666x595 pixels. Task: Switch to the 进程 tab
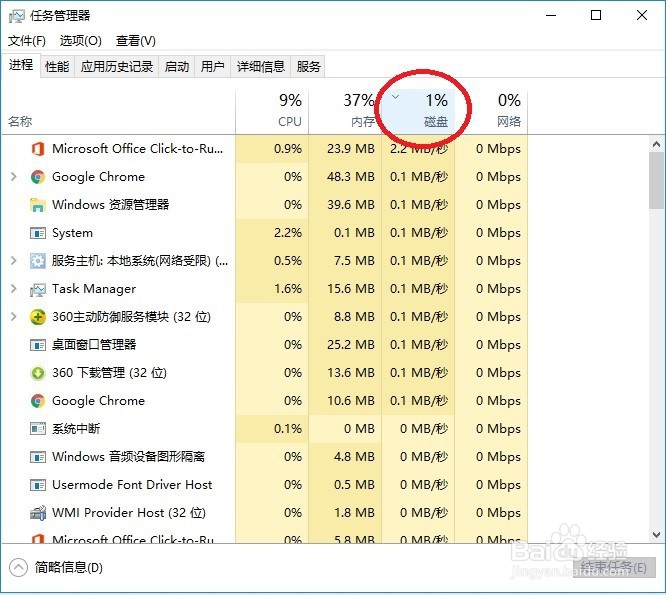coord(21,65)
